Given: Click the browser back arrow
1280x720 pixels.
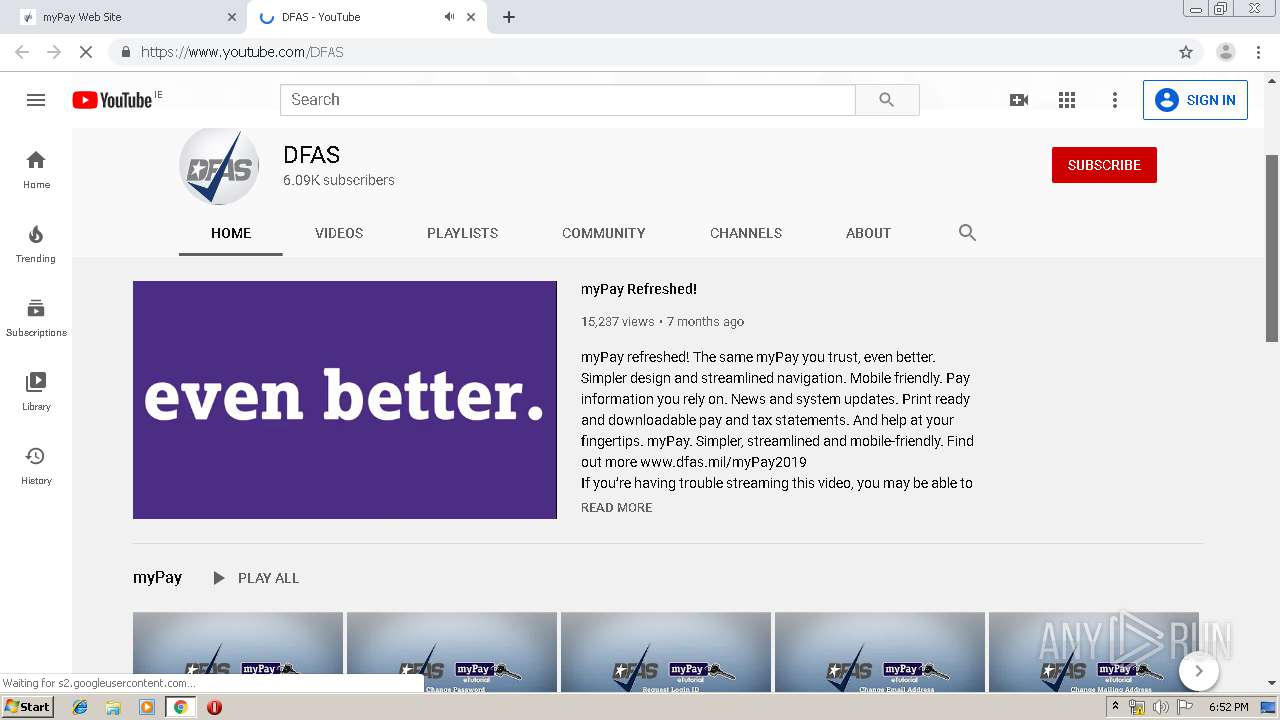Looking at the screenshot, I should click(22, 52).
